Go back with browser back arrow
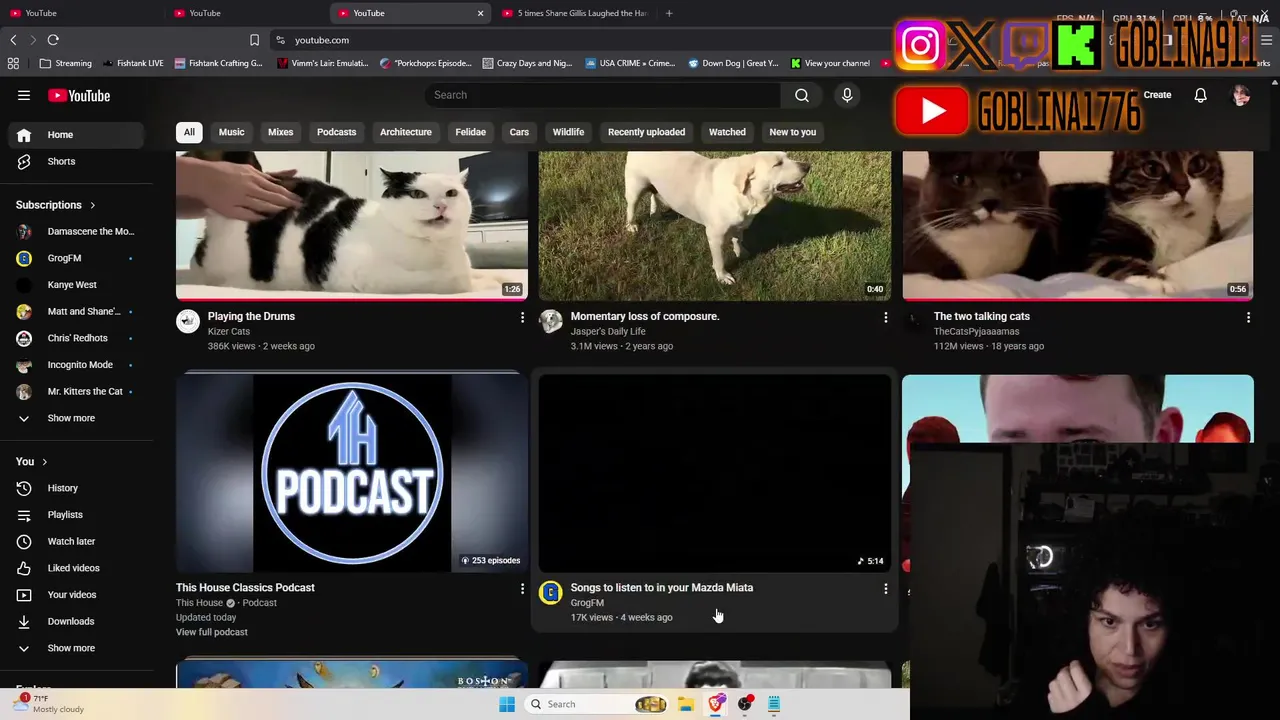This screenshot has height=720, width=1280. click(13, 40)
